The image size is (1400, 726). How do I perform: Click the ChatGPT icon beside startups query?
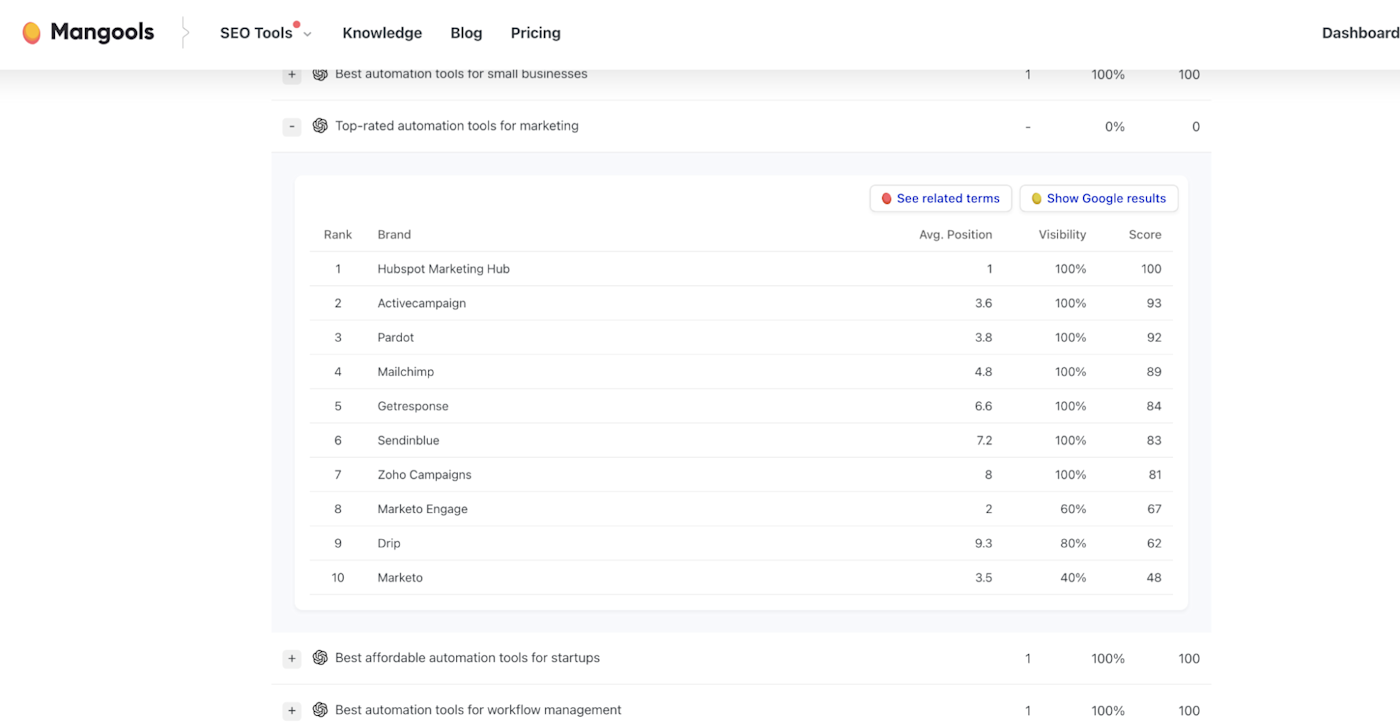pyautogui.click(x=320, y=658)
